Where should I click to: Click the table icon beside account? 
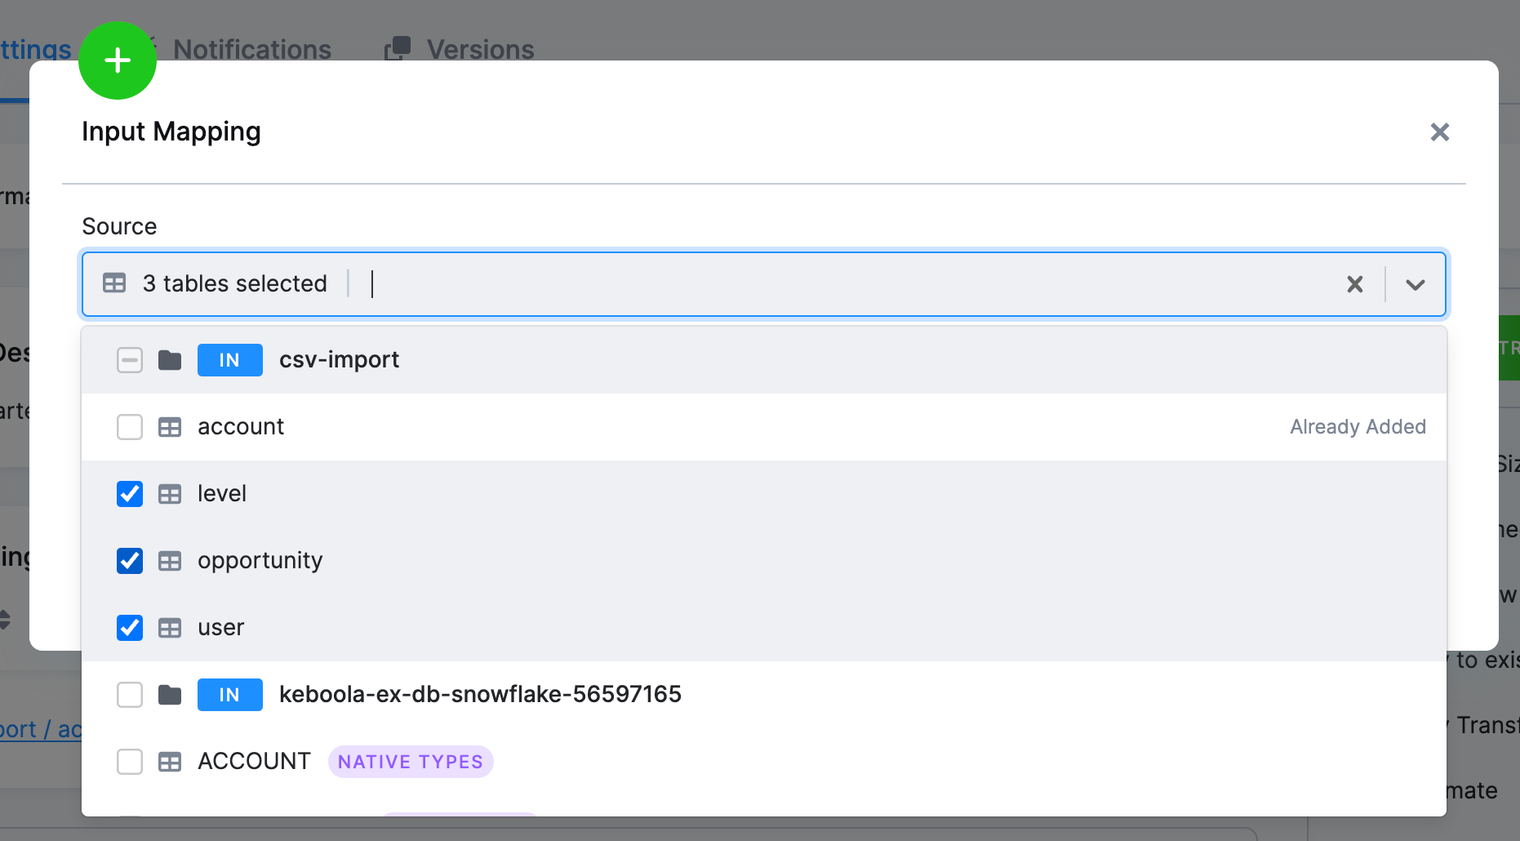(x=170, y=427)
